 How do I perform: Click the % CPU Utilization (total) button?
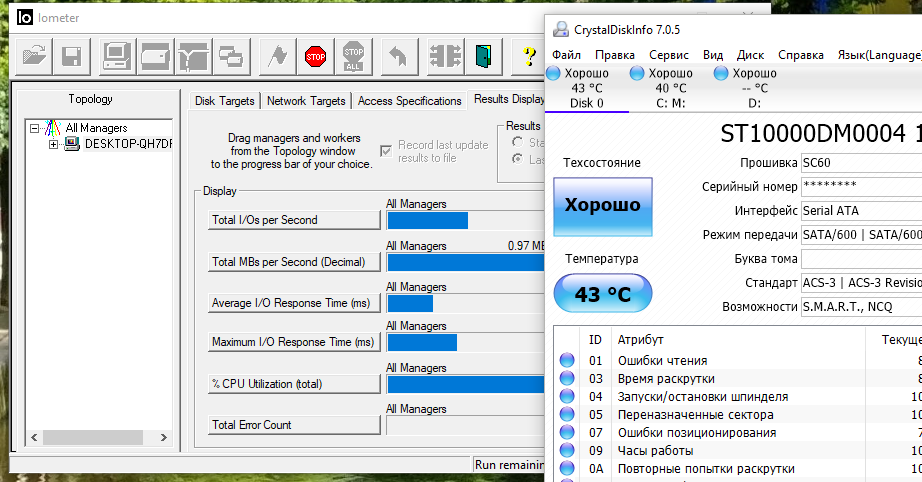coord(294,384)
